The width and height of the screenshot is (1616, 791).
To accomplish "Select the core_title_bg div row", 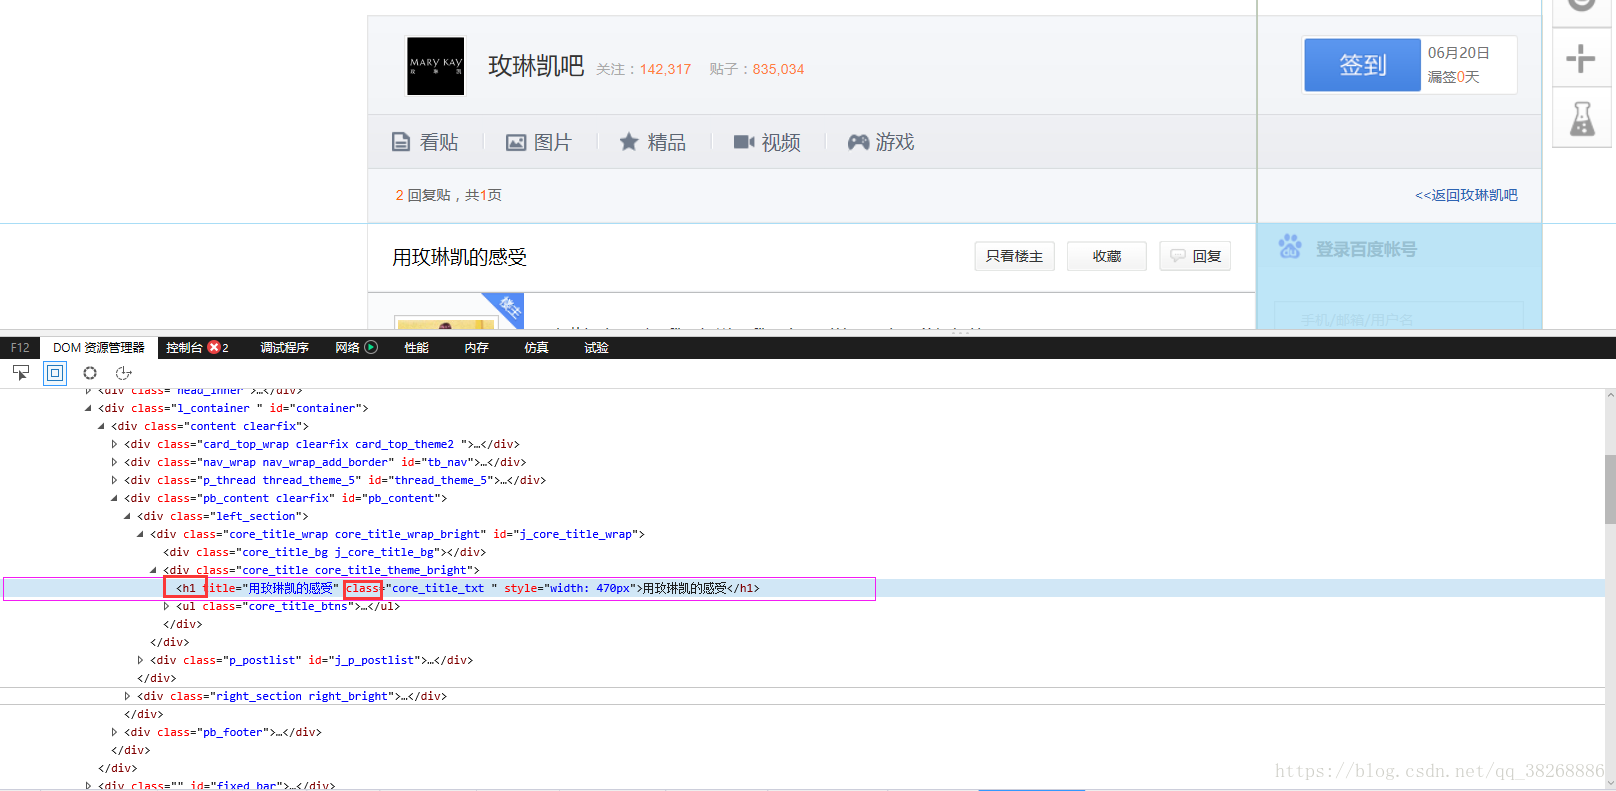I will pos(325,552).
